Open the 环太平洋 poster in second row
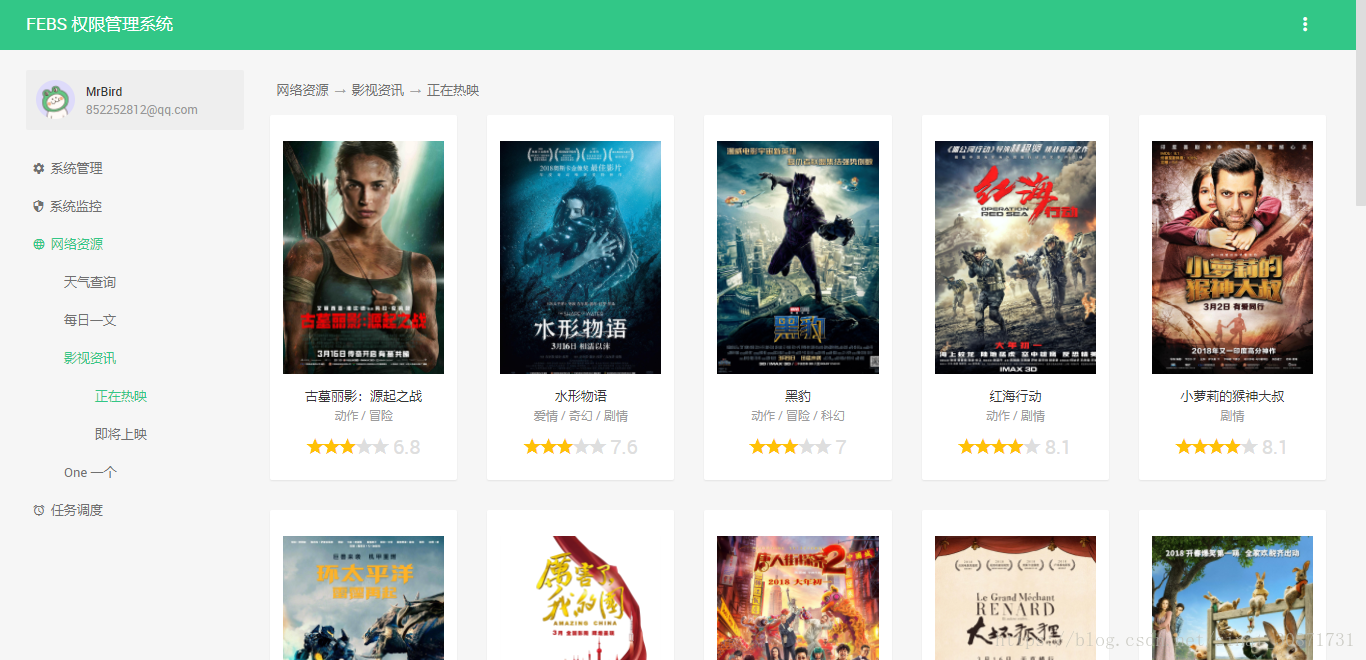The image size is (1366, 660). [x=363, y=598]
